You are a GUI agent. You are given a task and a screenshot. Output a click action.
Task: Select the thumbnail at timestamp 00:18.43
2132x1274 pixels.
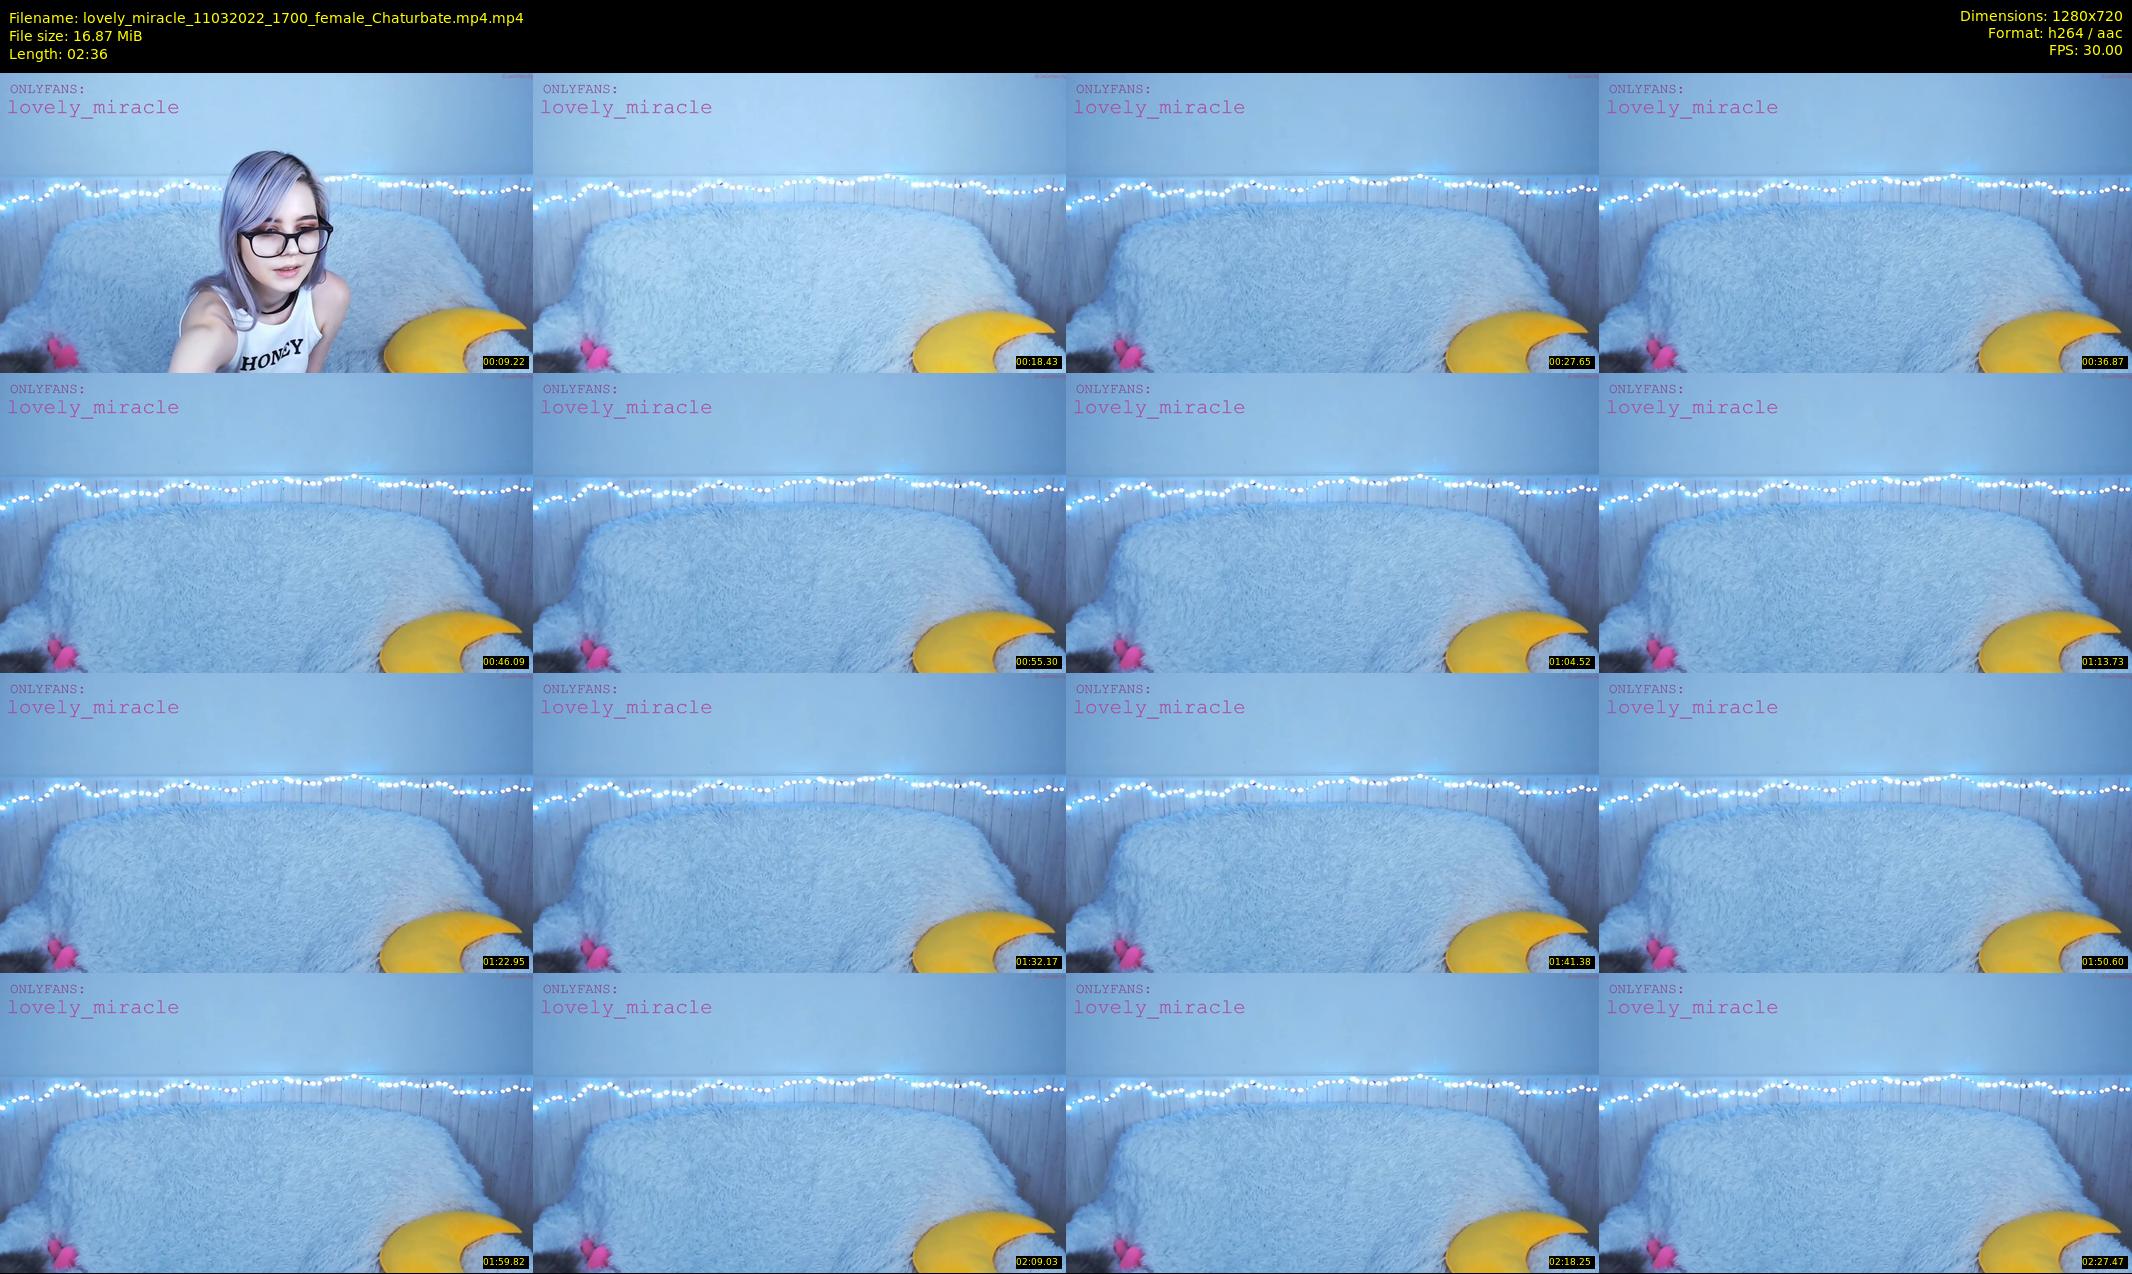pos(799,223)
